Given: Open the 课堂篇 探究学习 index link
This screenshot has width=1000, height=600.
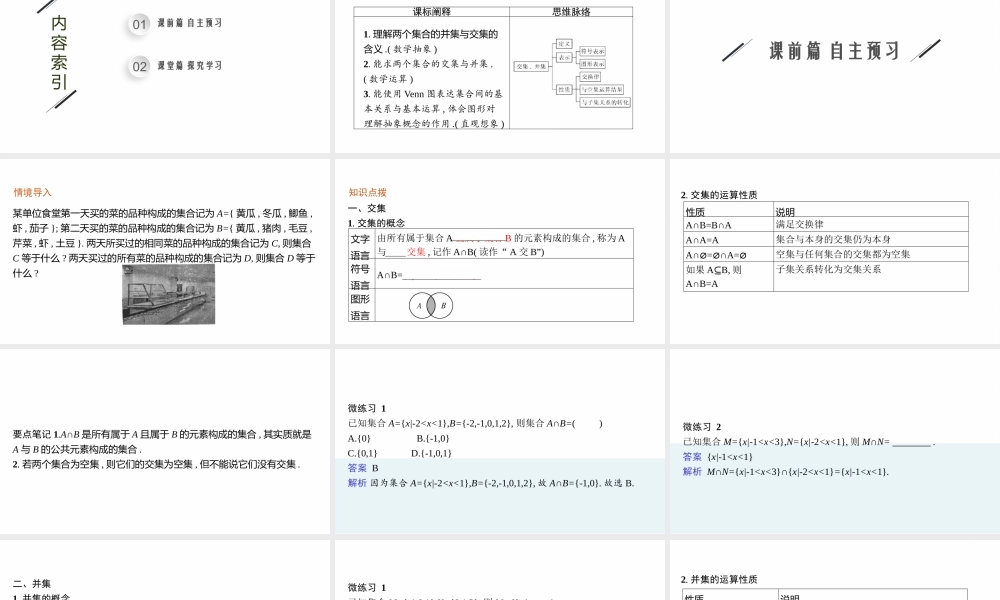Looking at the screenshot, I should (190, 66).
